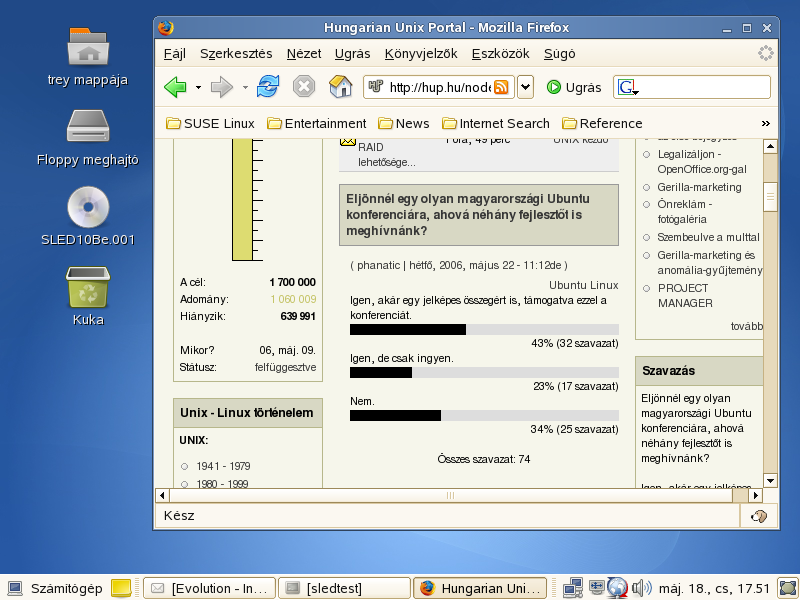
Task: Click into the address bar URL field
Action: tap(439, 87)
